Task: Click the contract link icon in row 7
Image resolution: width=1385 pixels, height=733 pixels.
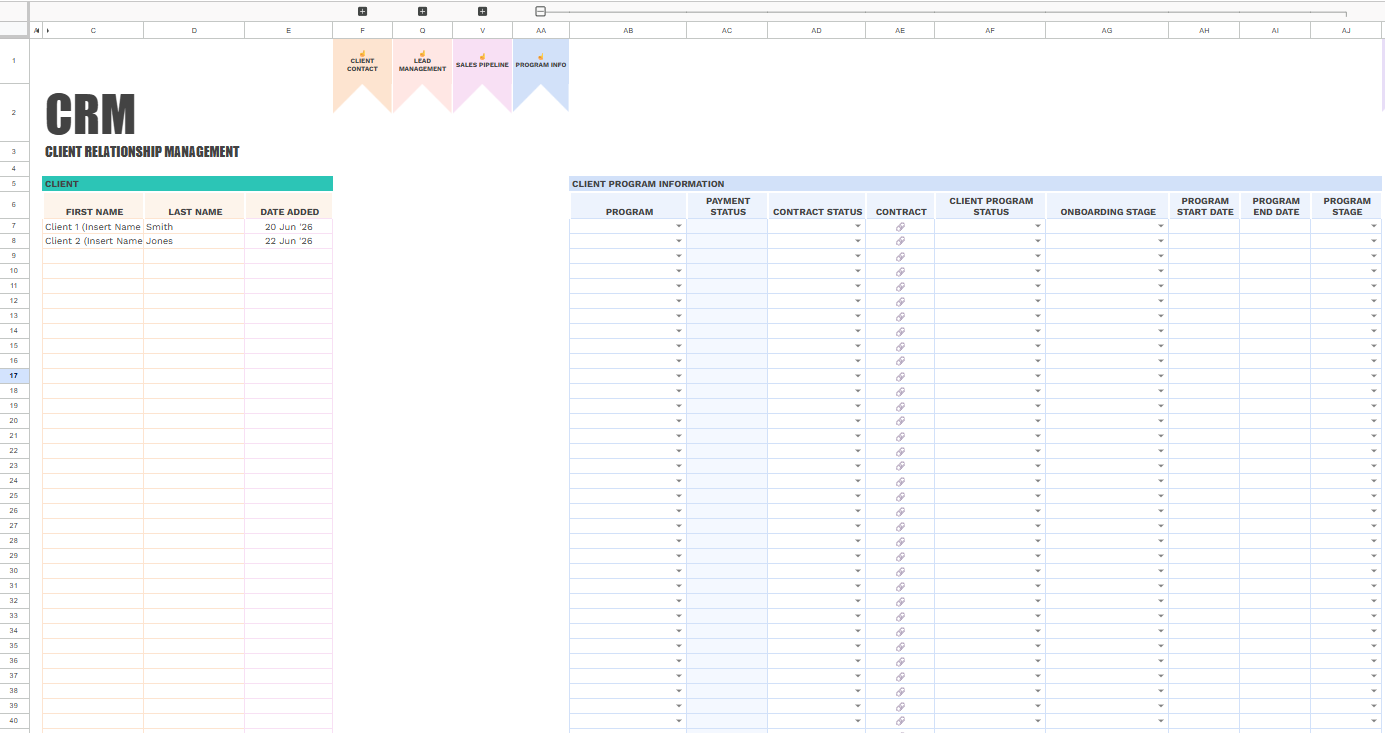Action: tap(900, 227)
